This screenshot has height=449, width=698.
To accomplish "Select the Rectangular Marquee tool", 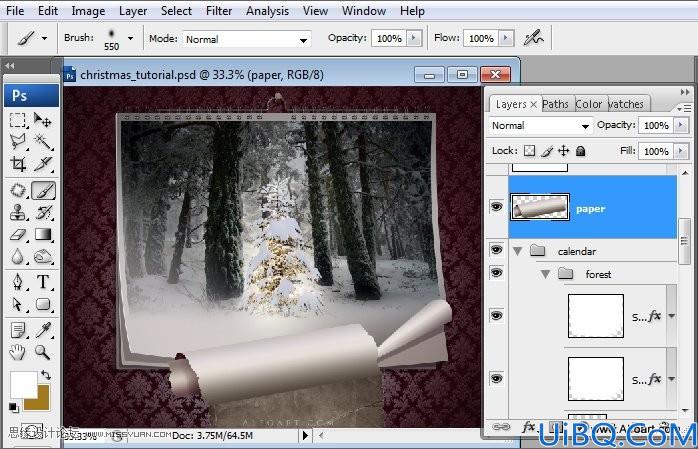I will coord(18,120).
